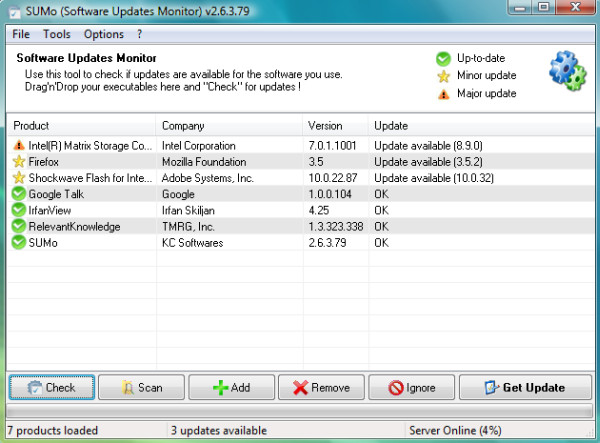Select the Google Talk product name
Screen dimensions: 600x443
pyautogui.click(x=56, y=194)
